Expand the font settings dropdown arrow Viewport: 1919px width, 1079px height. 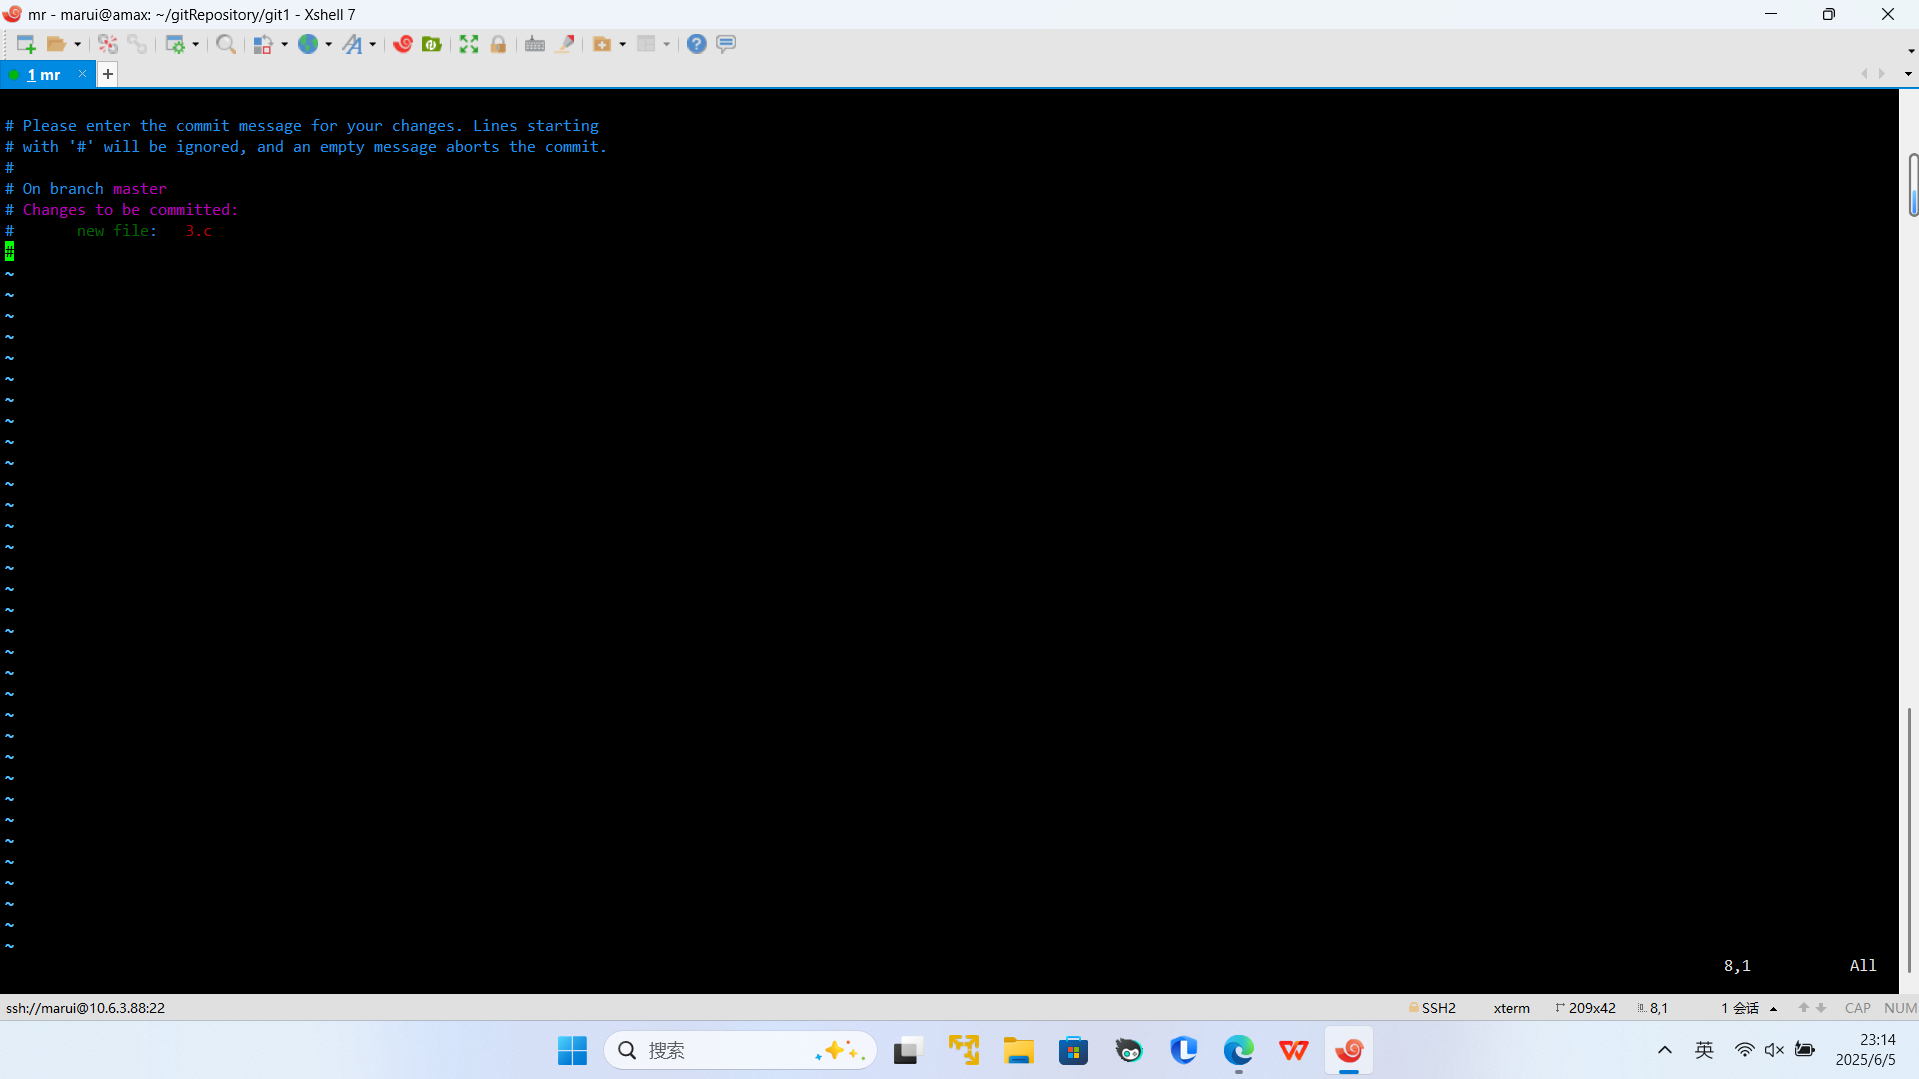click(374, 44)
